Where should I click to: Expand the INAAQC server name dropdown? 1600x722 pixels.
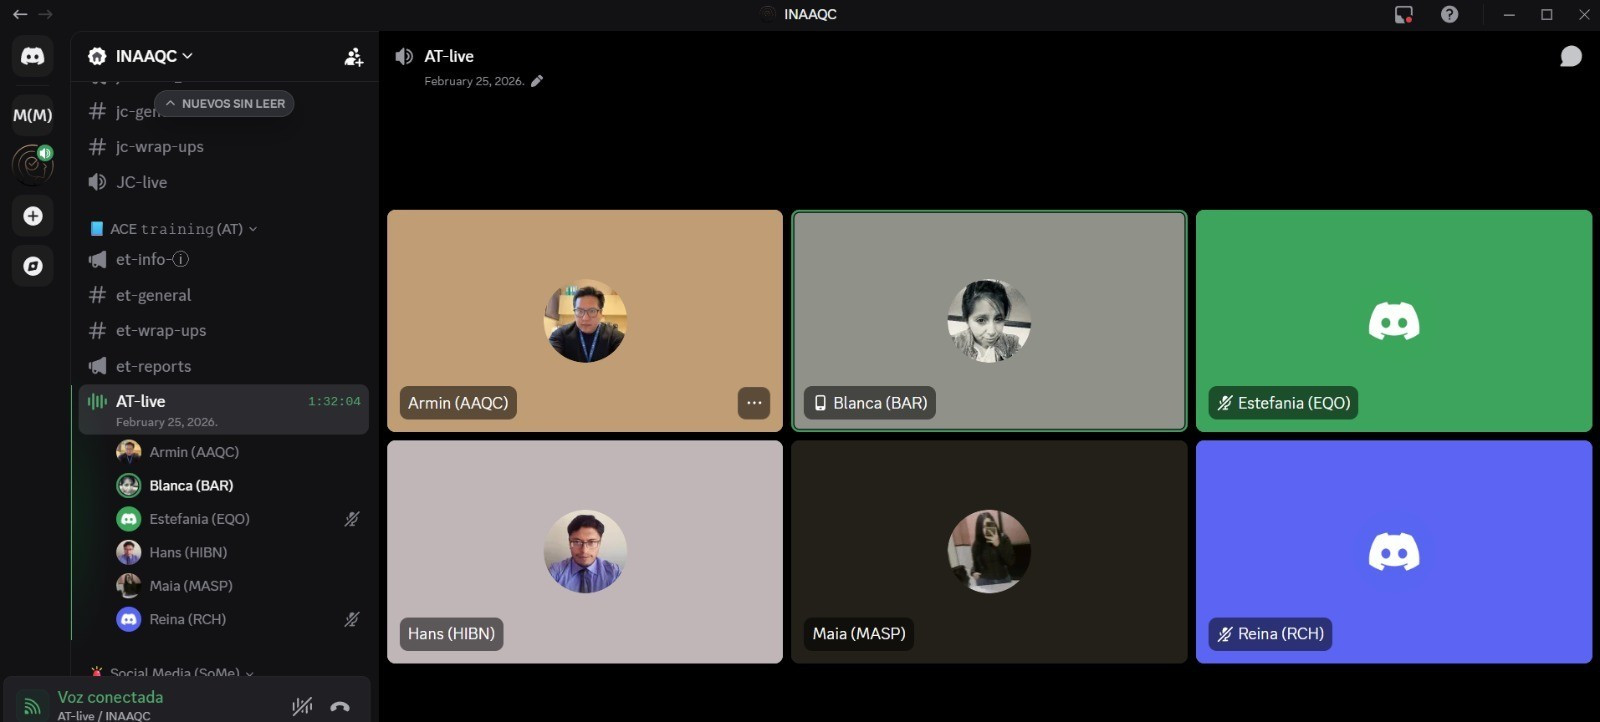pos(140,56)
